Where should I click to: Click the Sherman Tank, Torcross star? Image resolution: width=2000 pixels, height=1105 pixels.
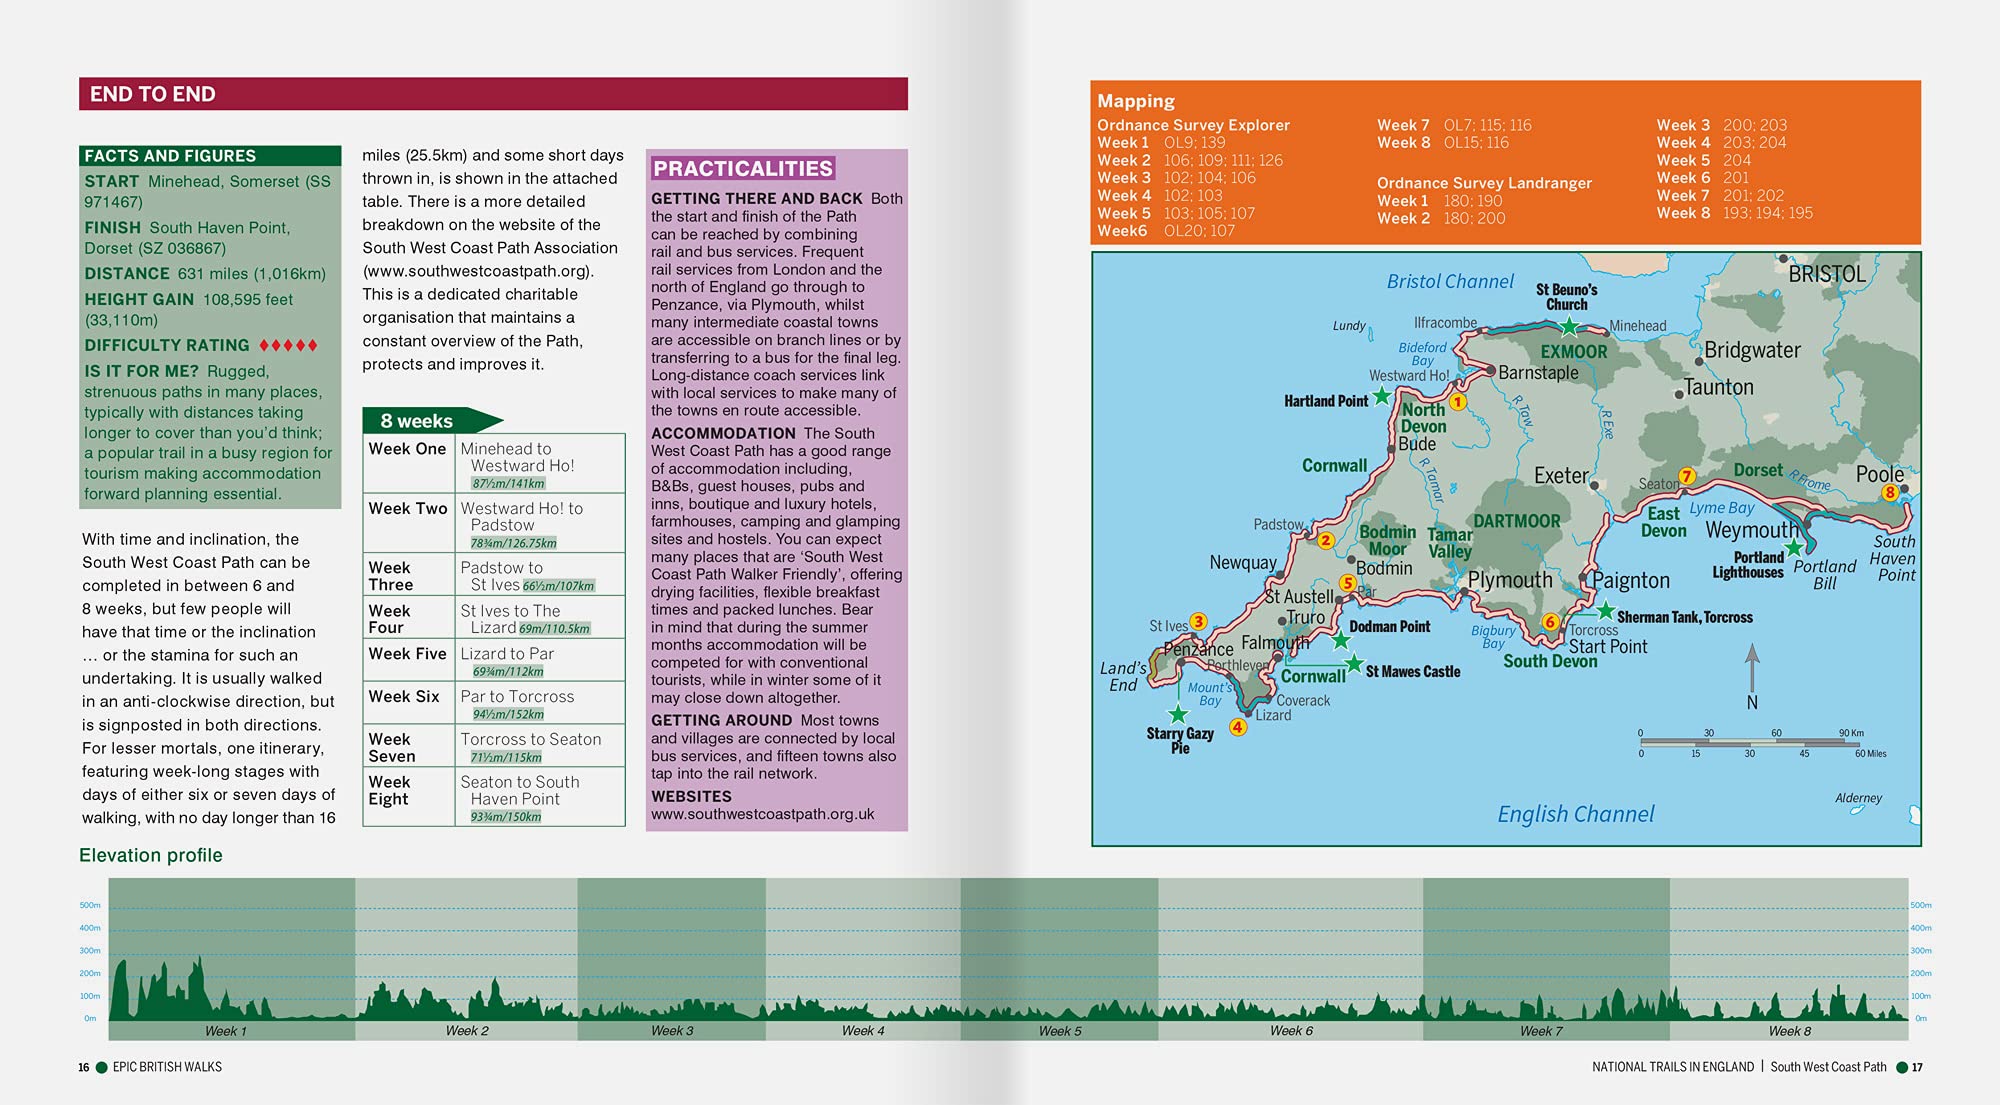(1605, 610)
